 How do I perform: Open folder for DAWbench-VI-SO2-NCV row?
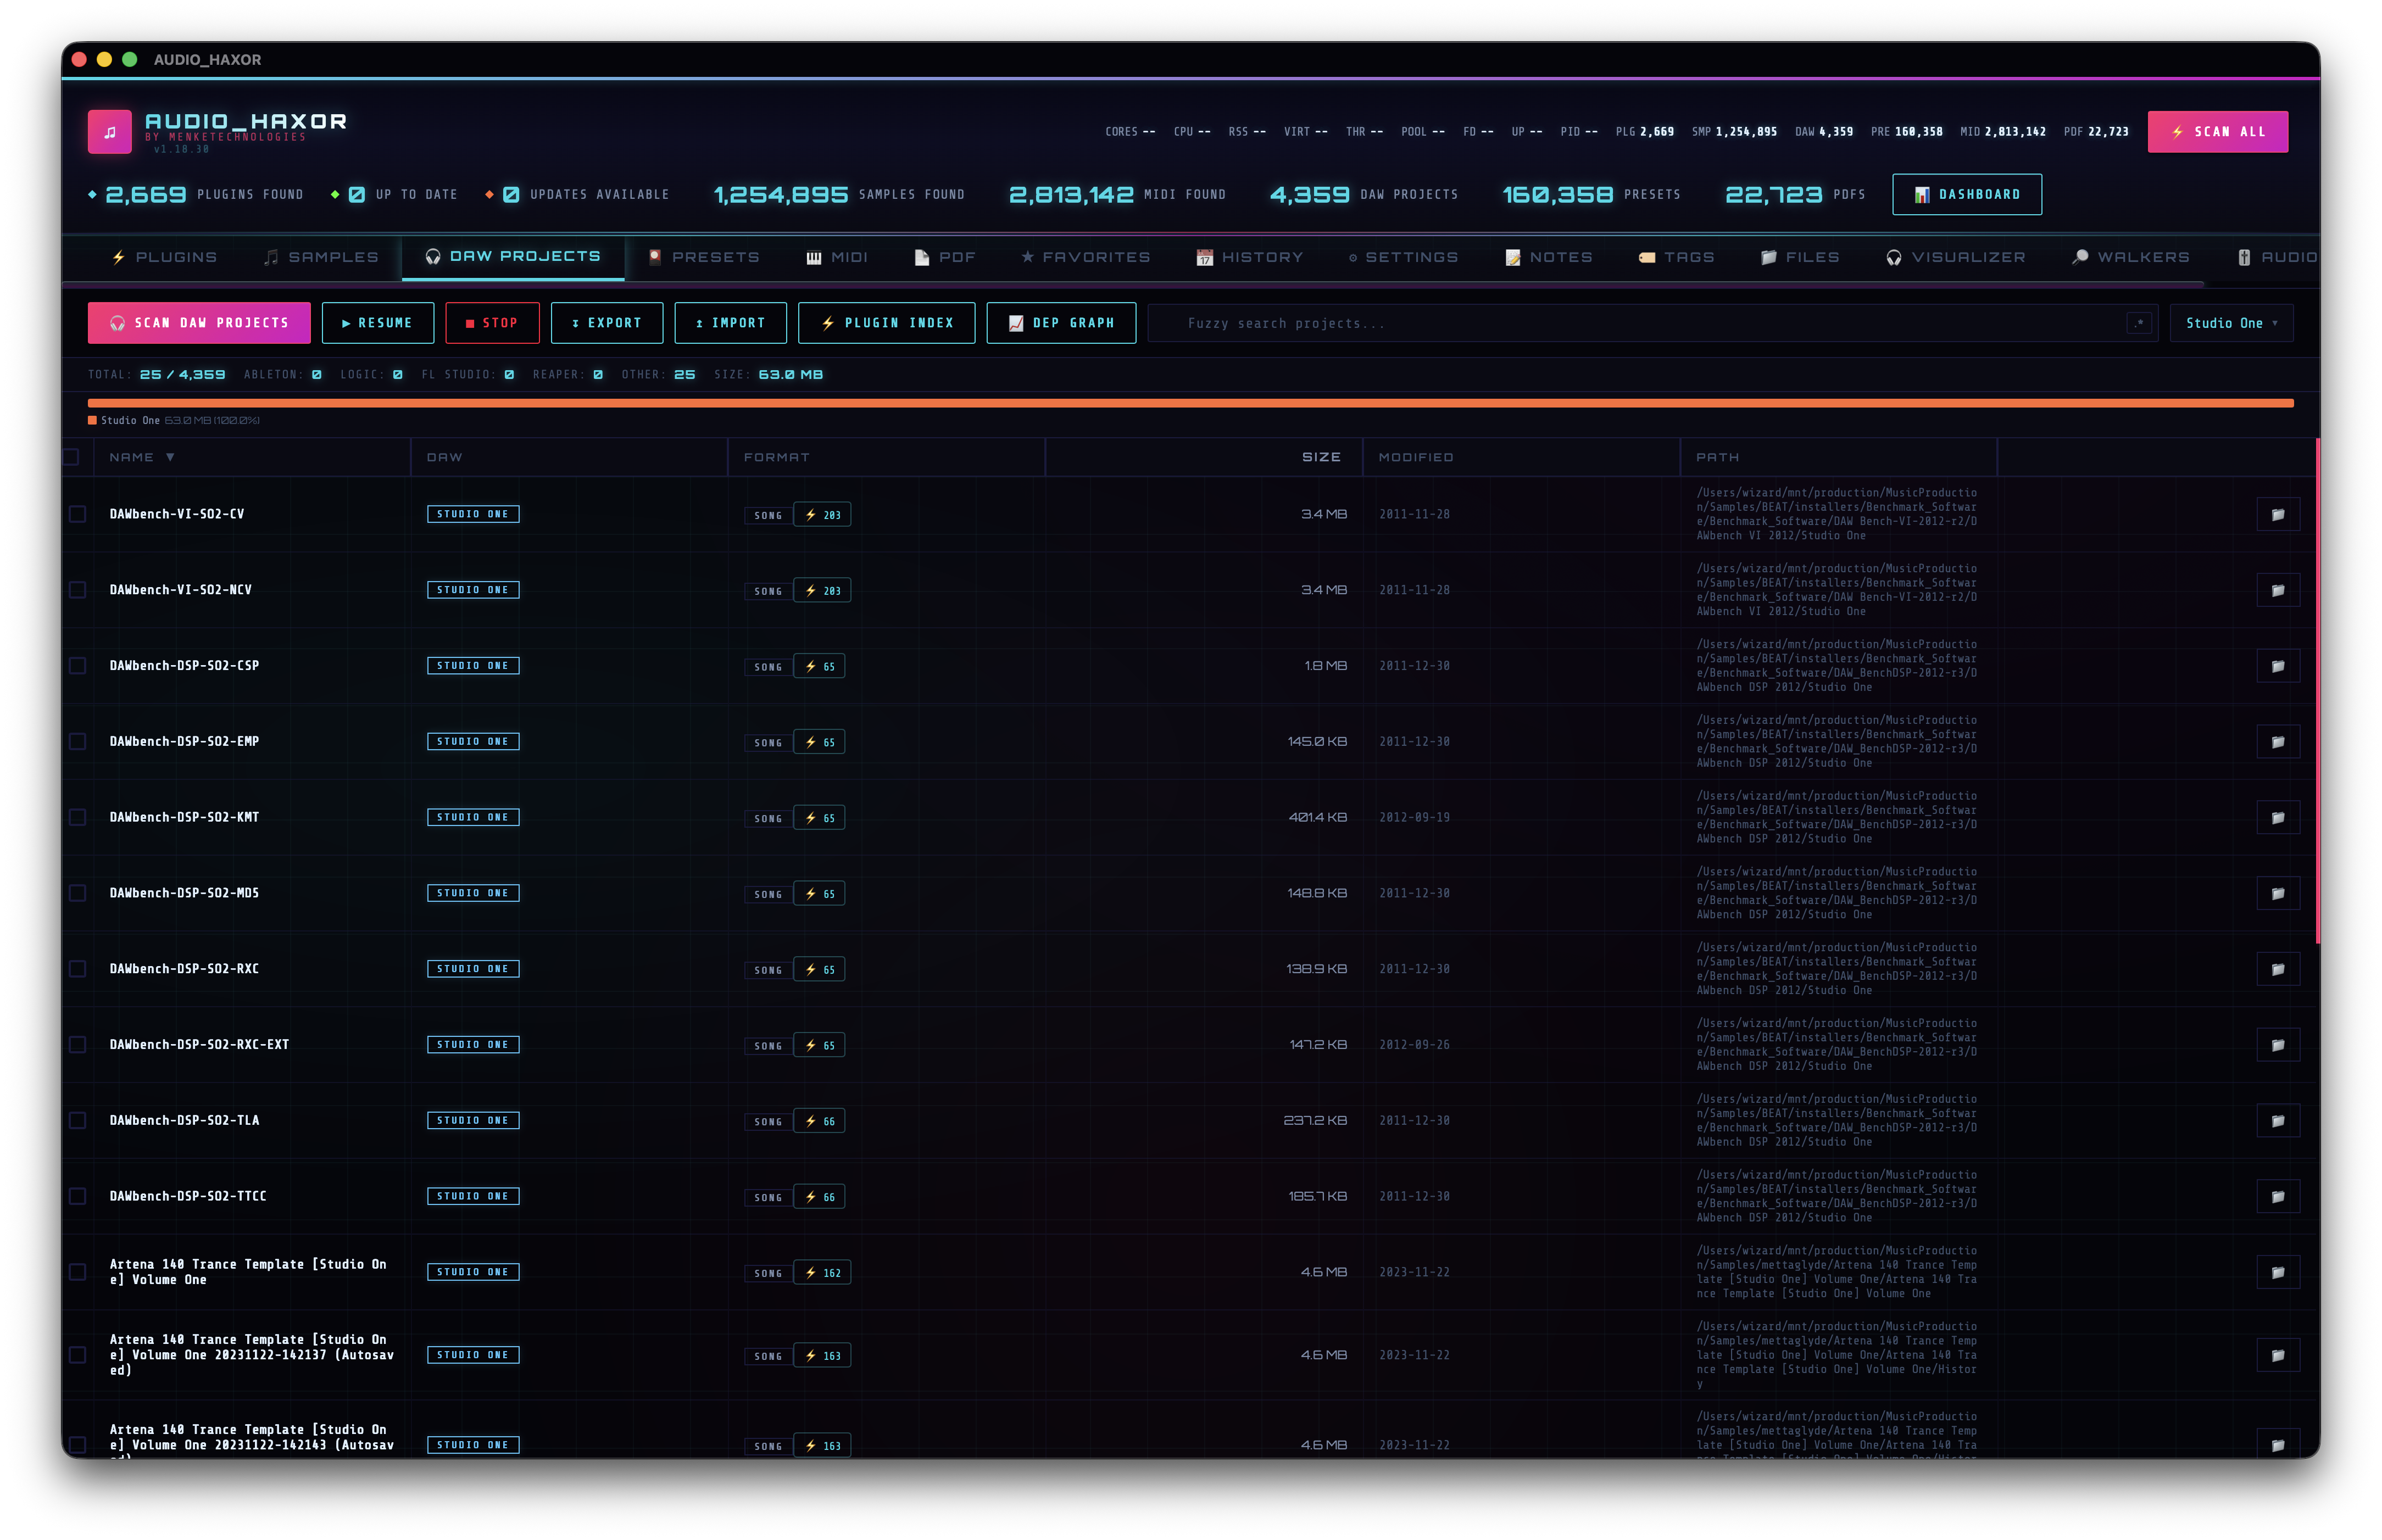click(2277, 590)
